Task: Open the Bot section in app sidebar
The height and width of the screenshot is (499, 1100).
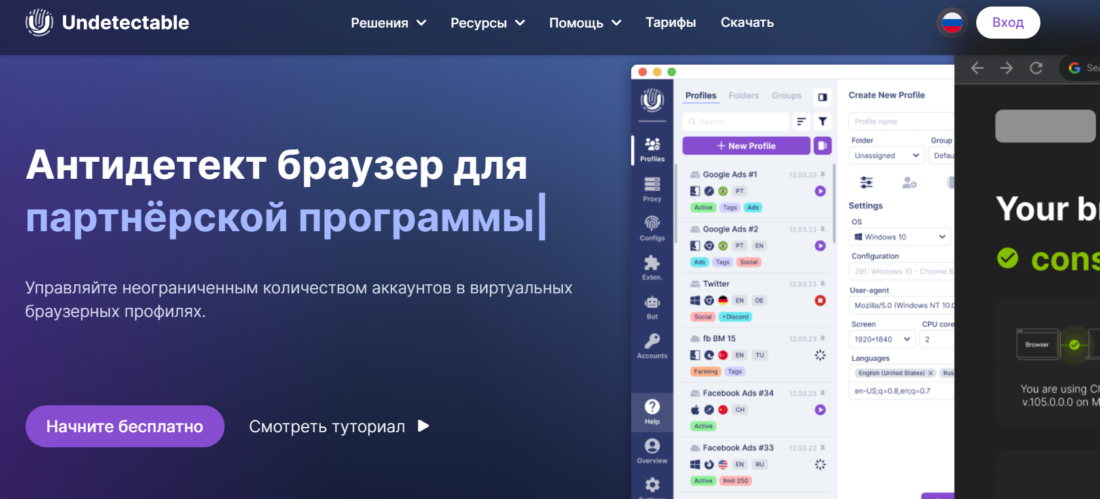Action: [x=652, y=307]
